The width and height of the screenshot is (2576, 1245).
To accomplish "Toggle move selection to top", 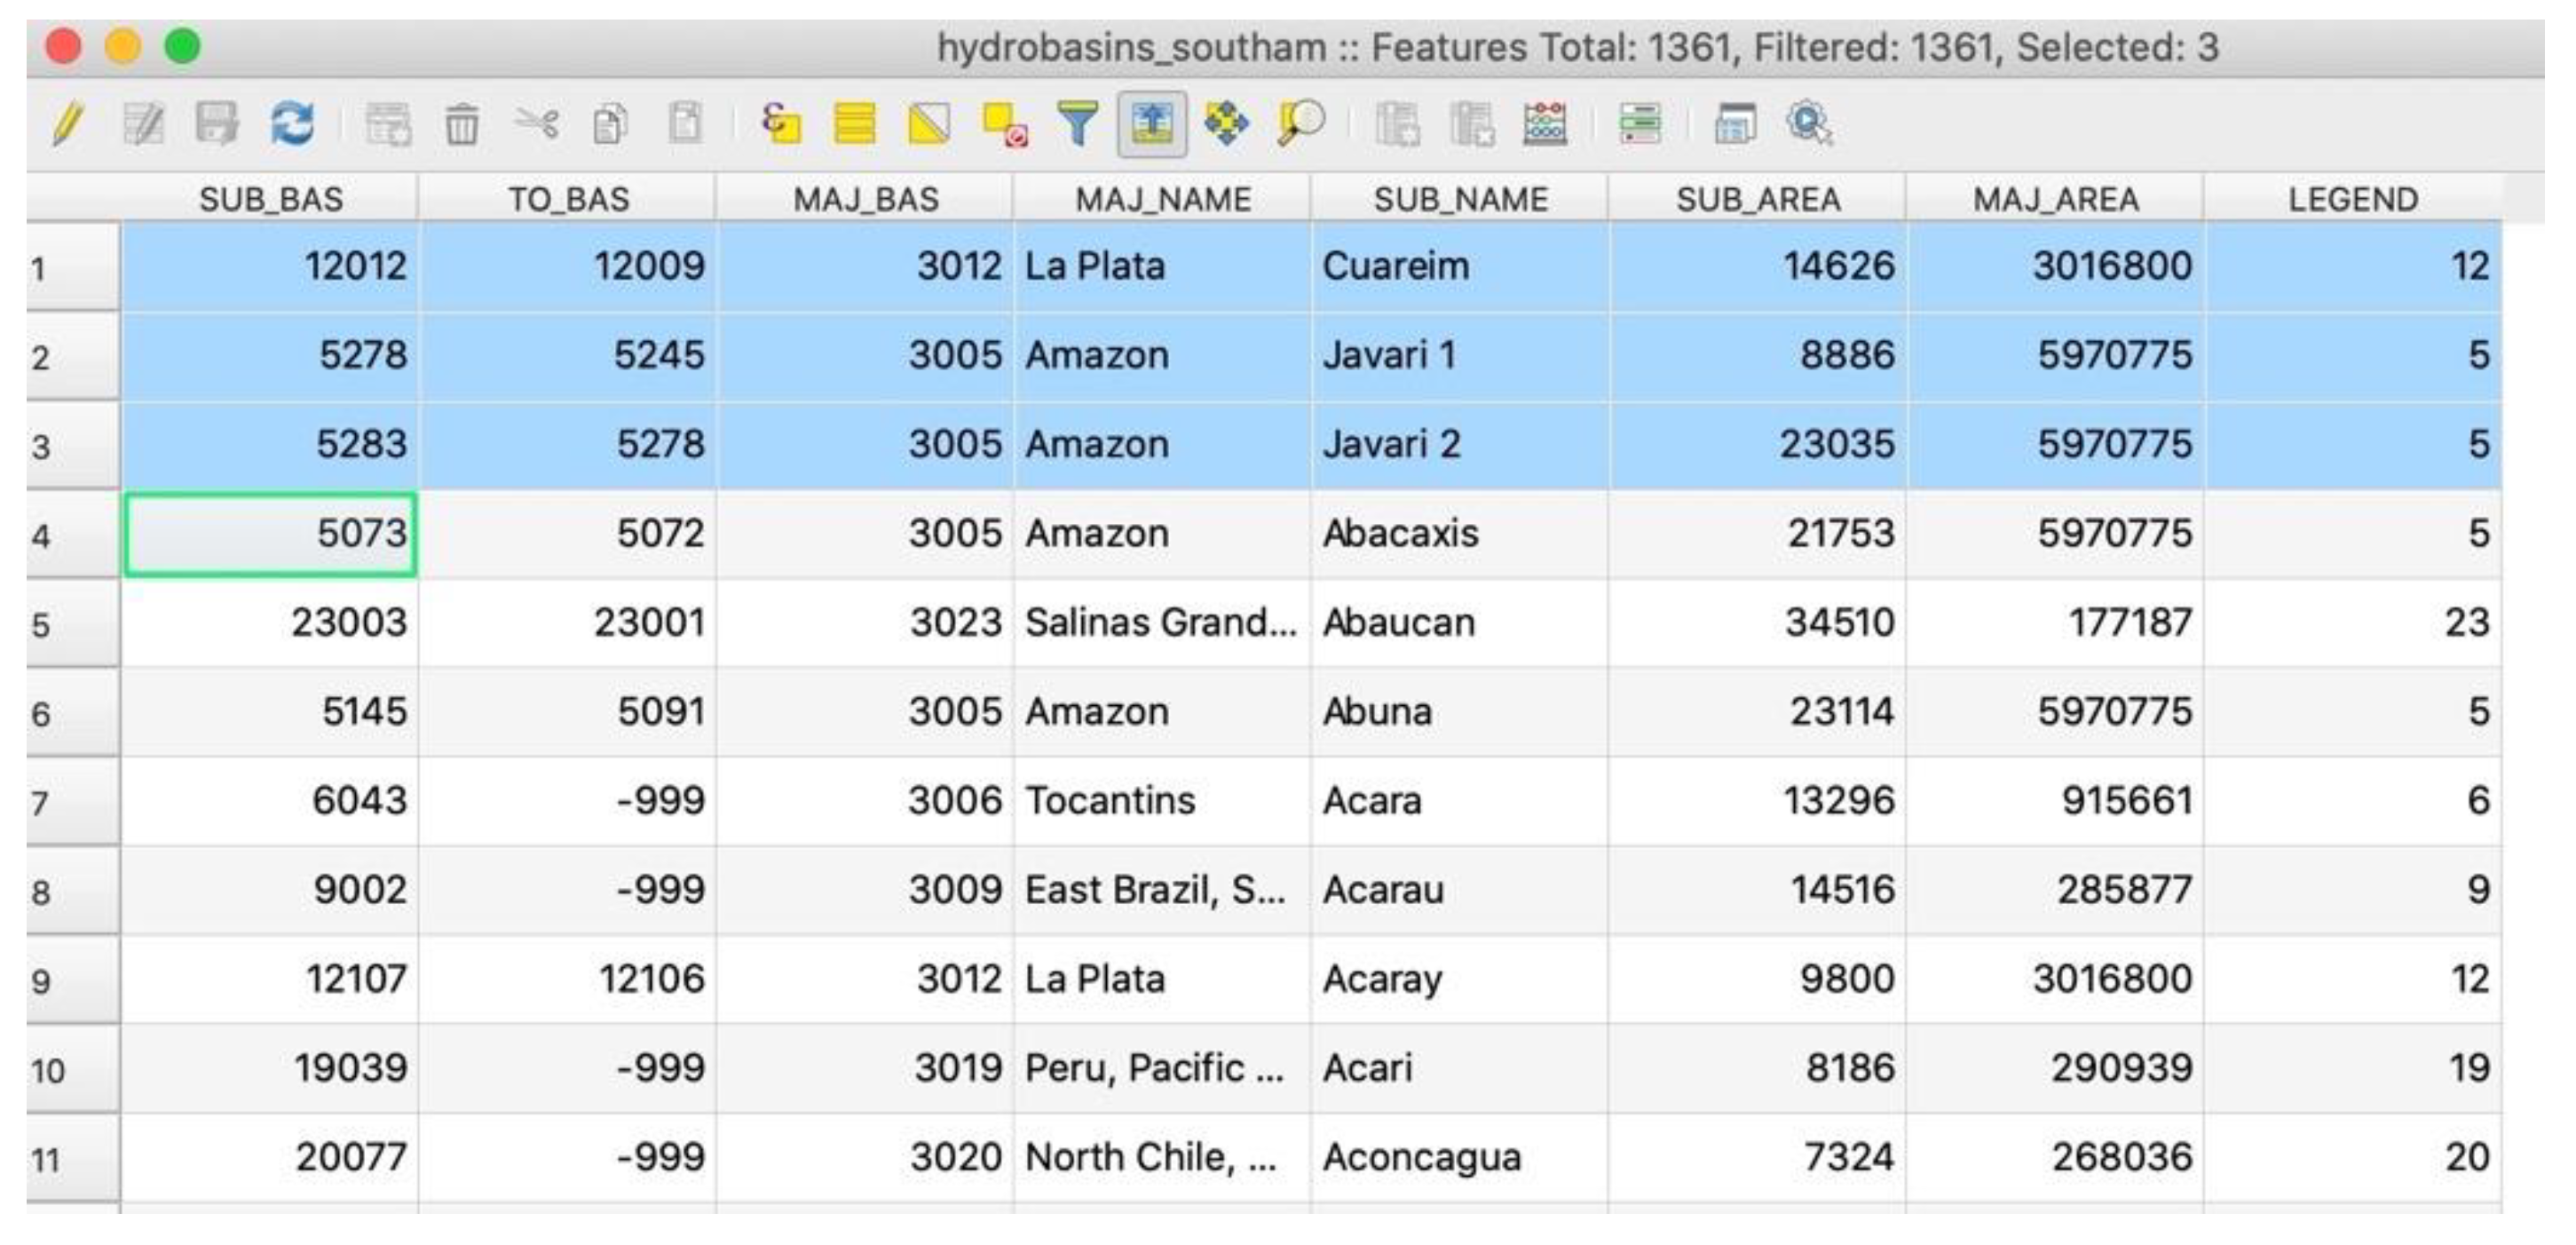I will coord(1152,125).
